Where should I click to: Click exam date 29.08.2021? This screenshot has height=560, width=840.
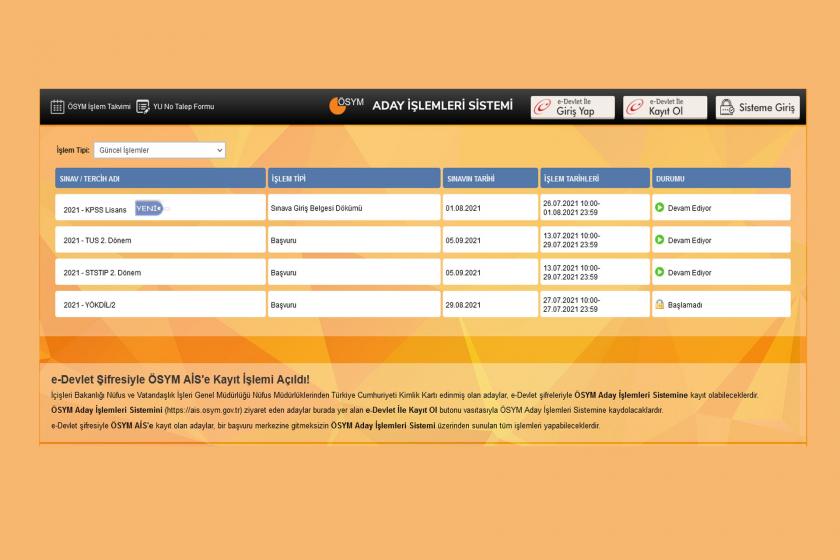[x=463, y=305]
